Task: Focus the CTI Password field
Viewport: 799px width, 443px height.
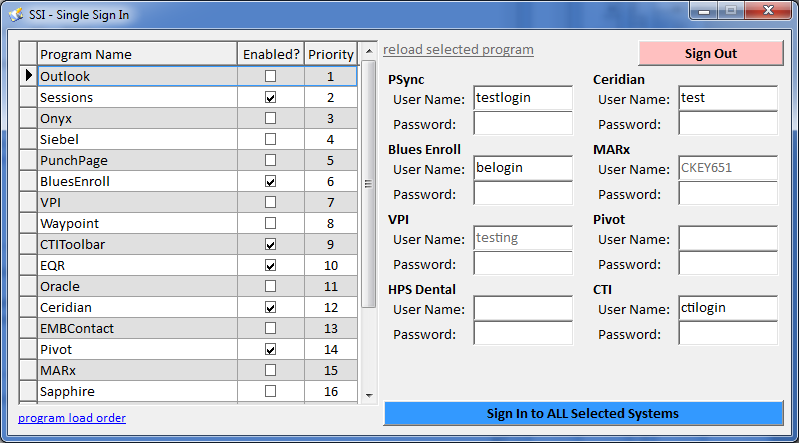Action: pos(728,333)
